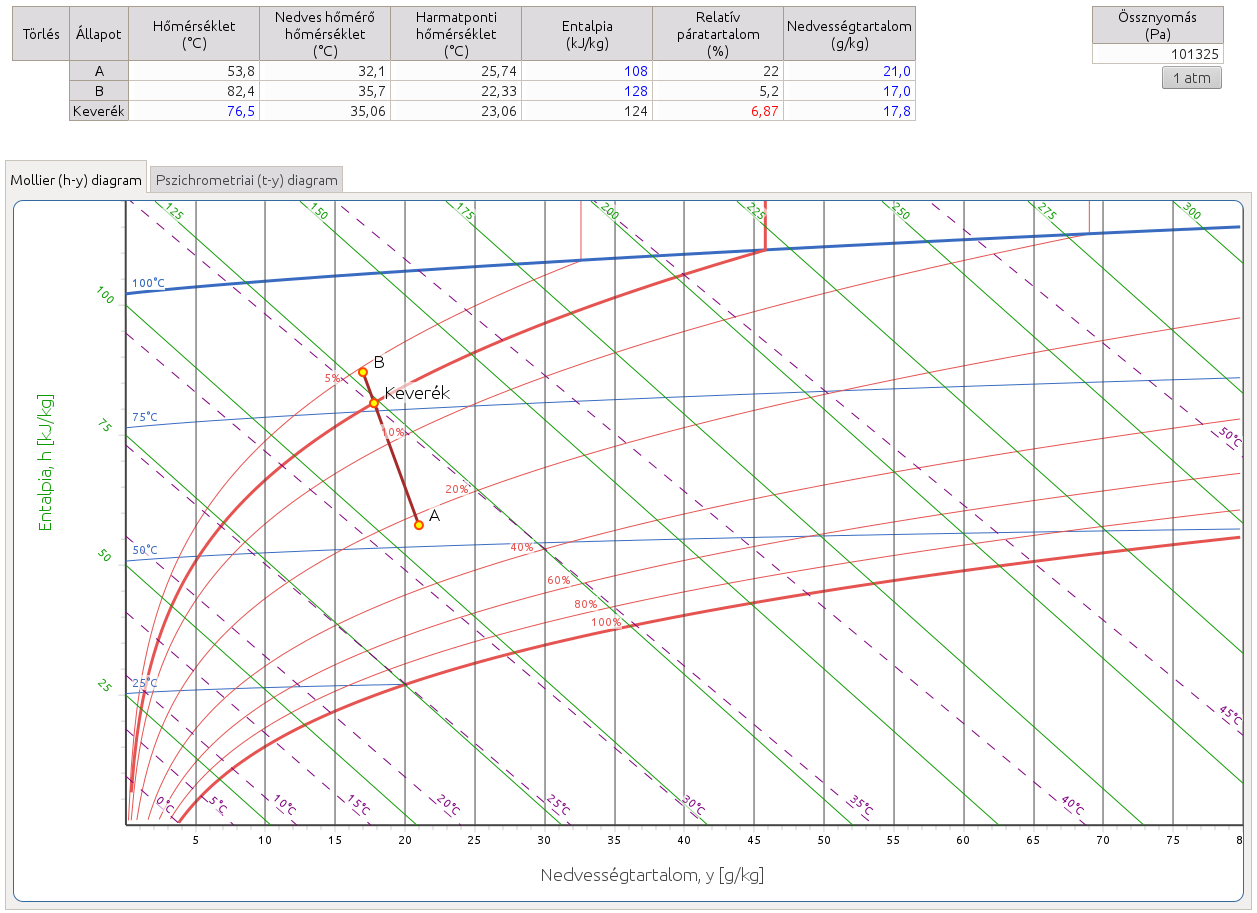The image size is (1257, 913).
Task: Click the 1 atm button
Action: [1191, 77]
